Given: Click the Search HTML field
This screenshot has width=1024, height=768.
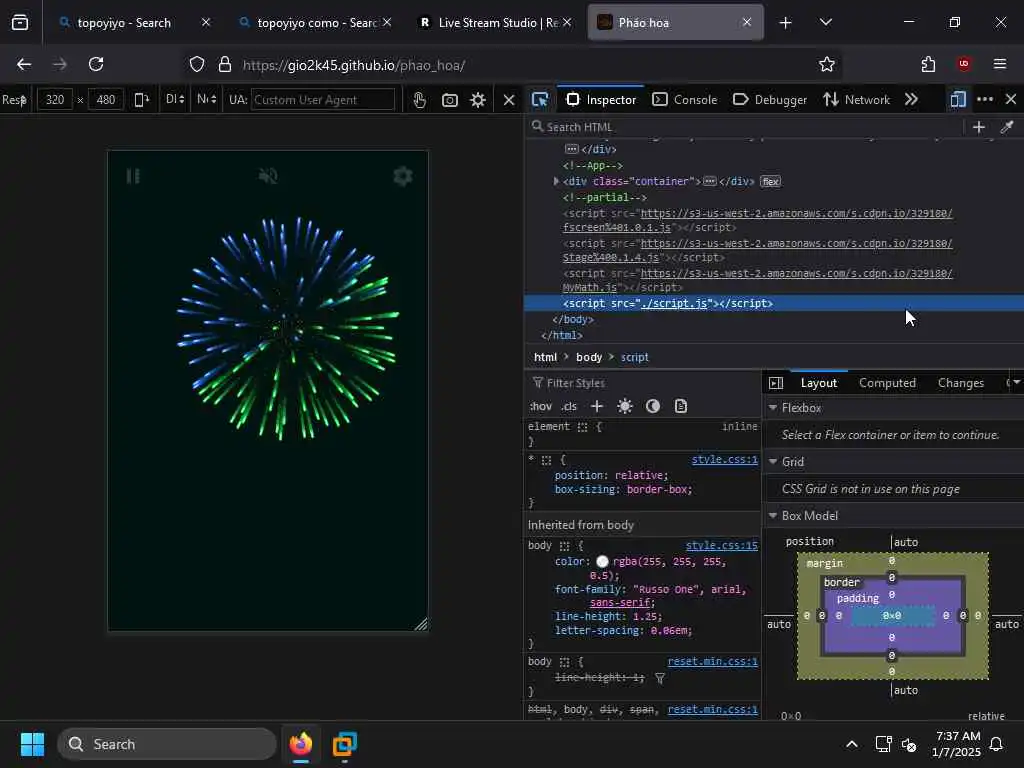Looking at the screenshot, I should click(x=744, y=127).
